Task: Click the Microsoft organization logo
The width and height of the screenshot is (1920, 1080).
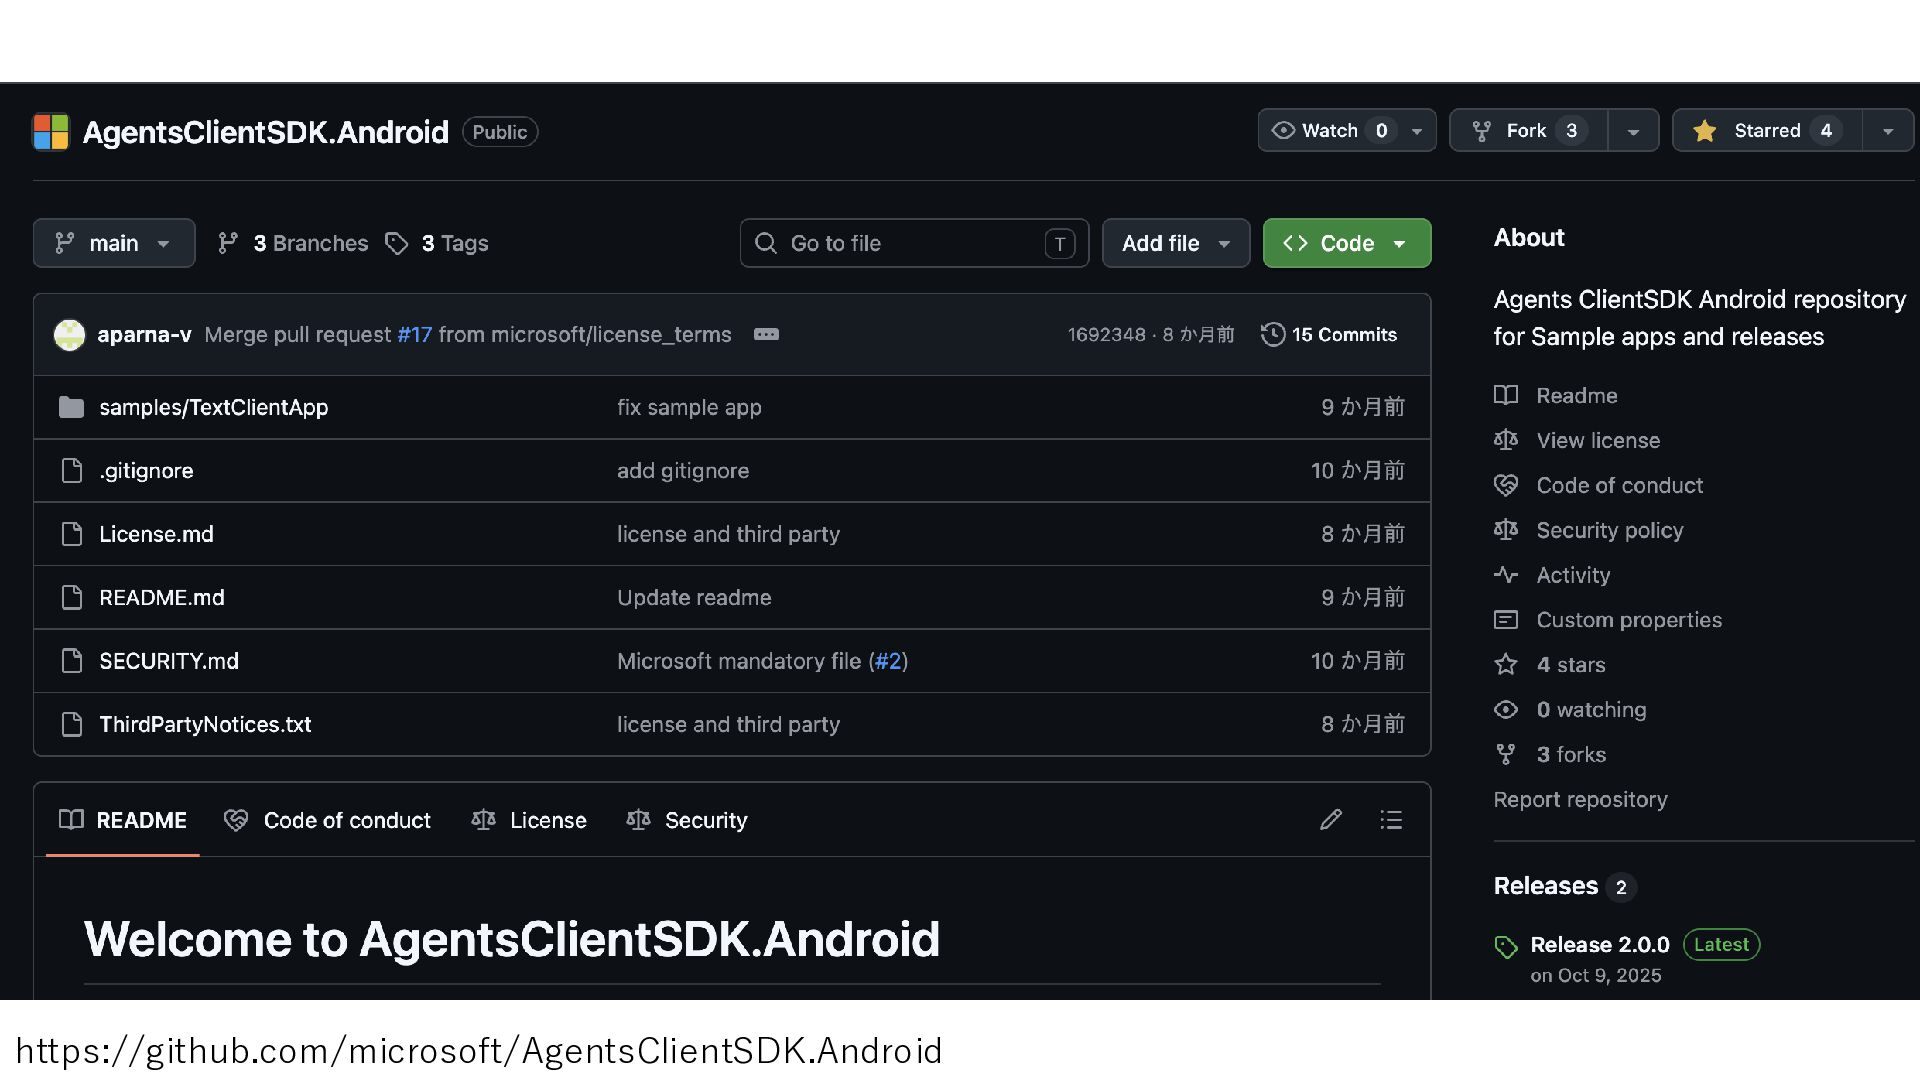Action: pos(51,132)
